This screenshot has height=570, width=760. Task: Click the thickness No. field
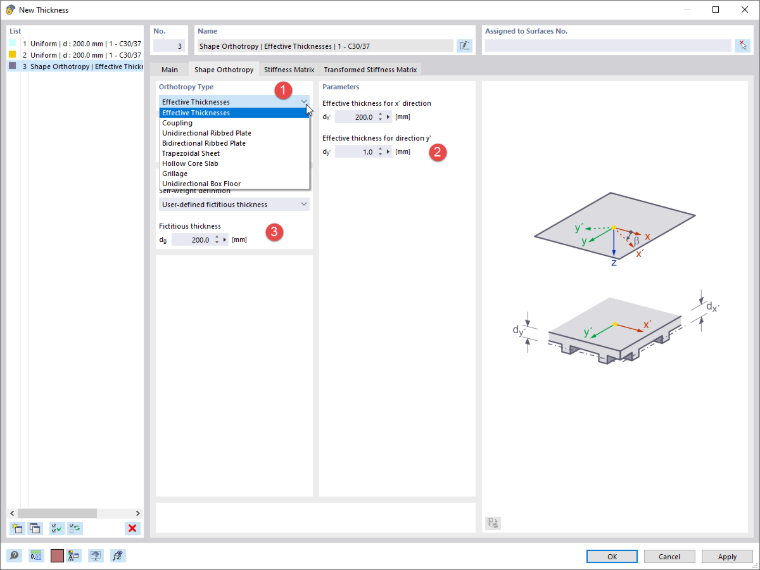[x=169, y=46]
